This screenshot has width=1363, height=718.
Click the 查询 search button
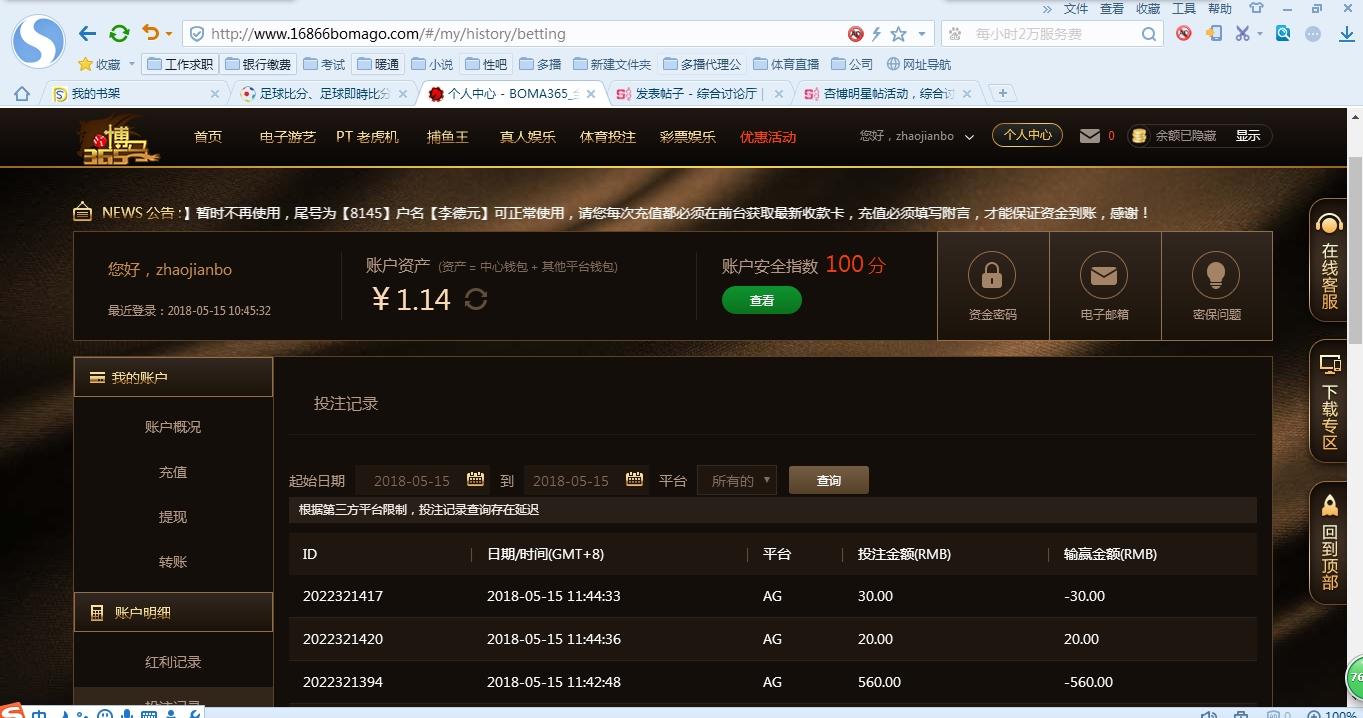coord(829,480)
